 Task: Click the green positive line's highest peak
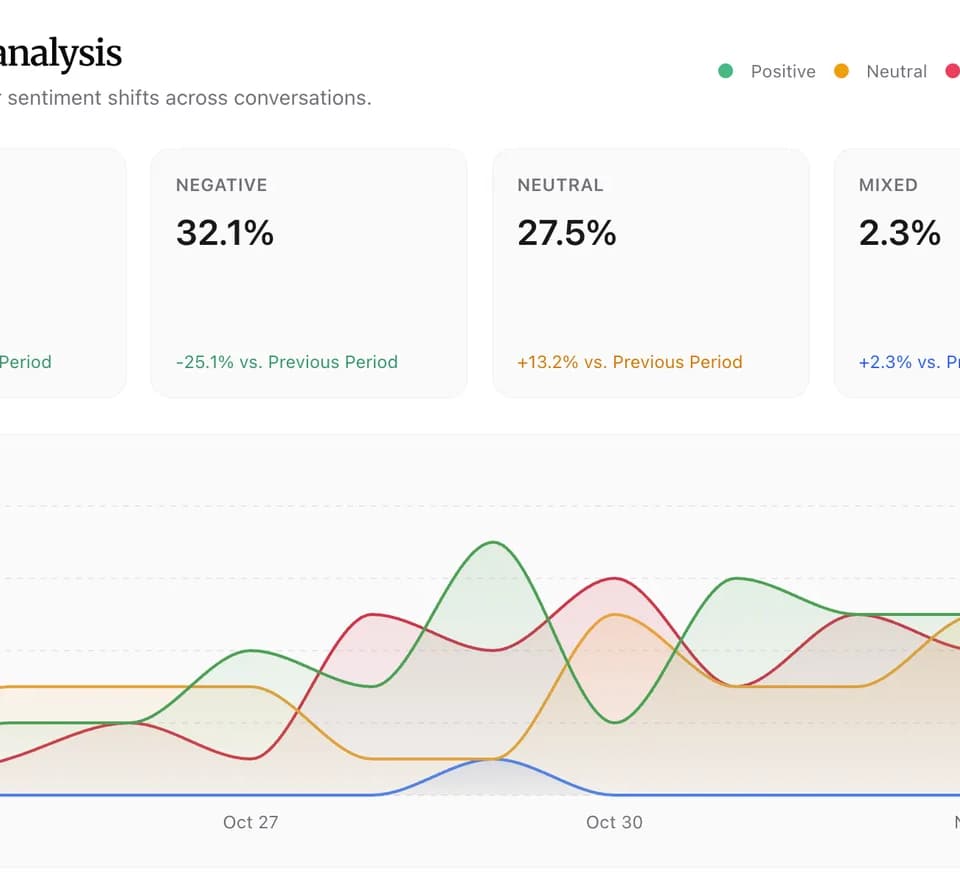click(x=493, y=543)
